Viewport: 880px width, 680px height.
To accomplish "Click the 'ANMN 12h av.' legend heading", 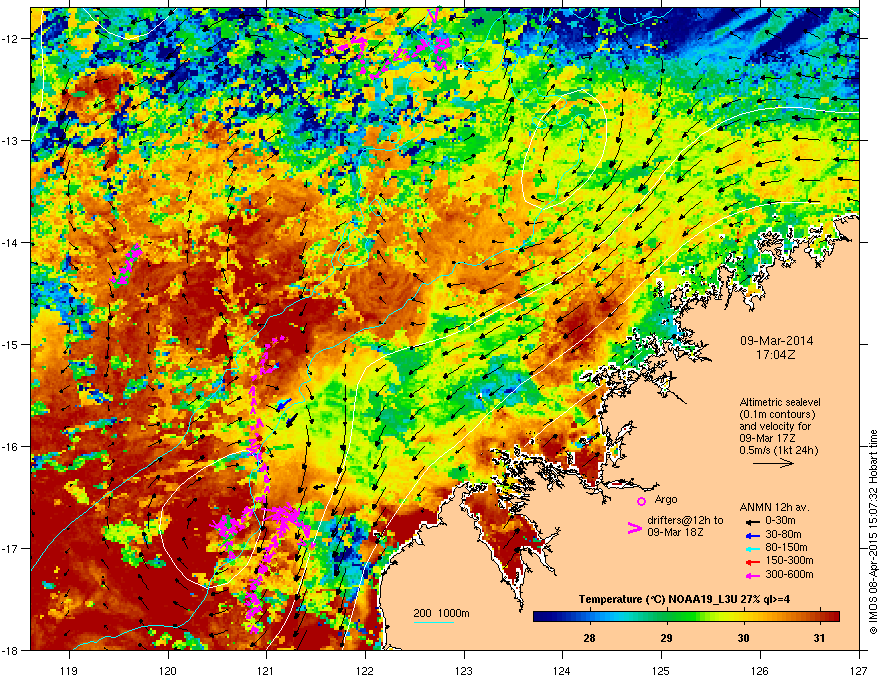I will coord(774,507).
